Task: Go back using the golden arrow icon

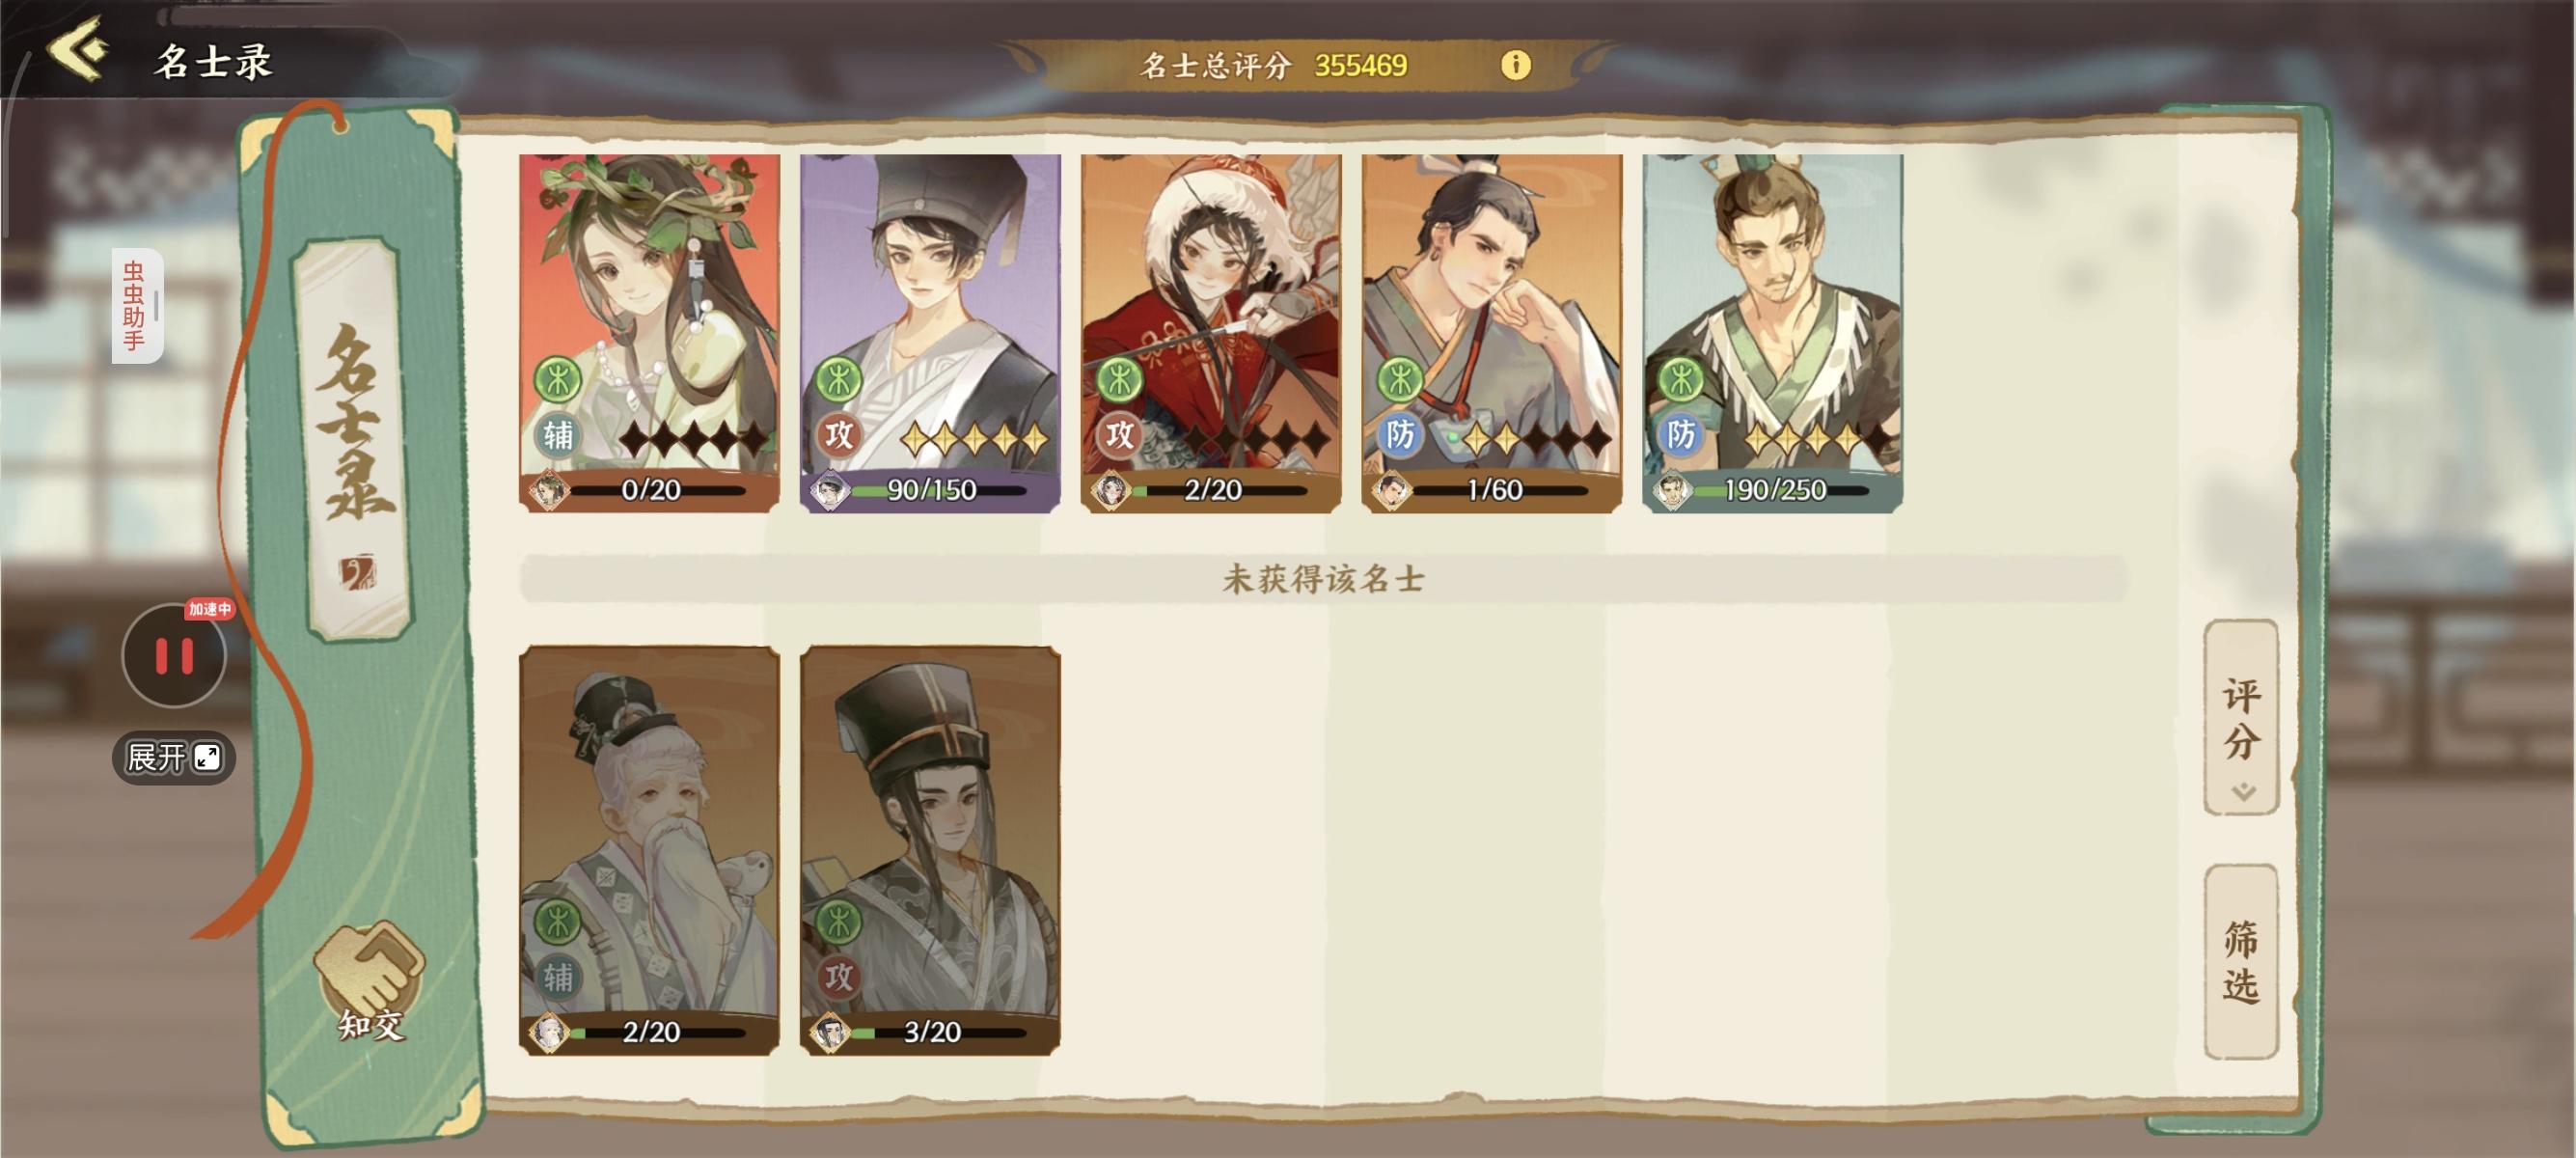Action: (78, 50)
